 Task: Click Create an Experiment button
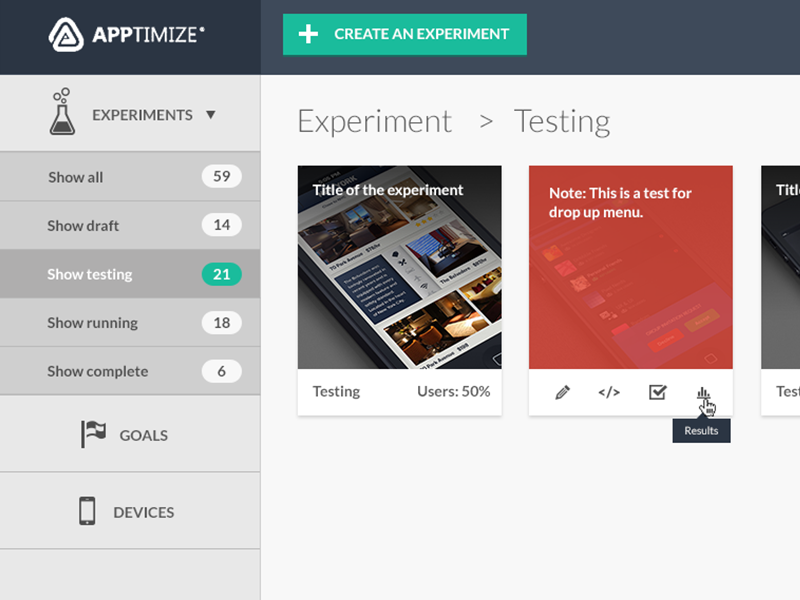pyautogui.click(x=405, y=34)
